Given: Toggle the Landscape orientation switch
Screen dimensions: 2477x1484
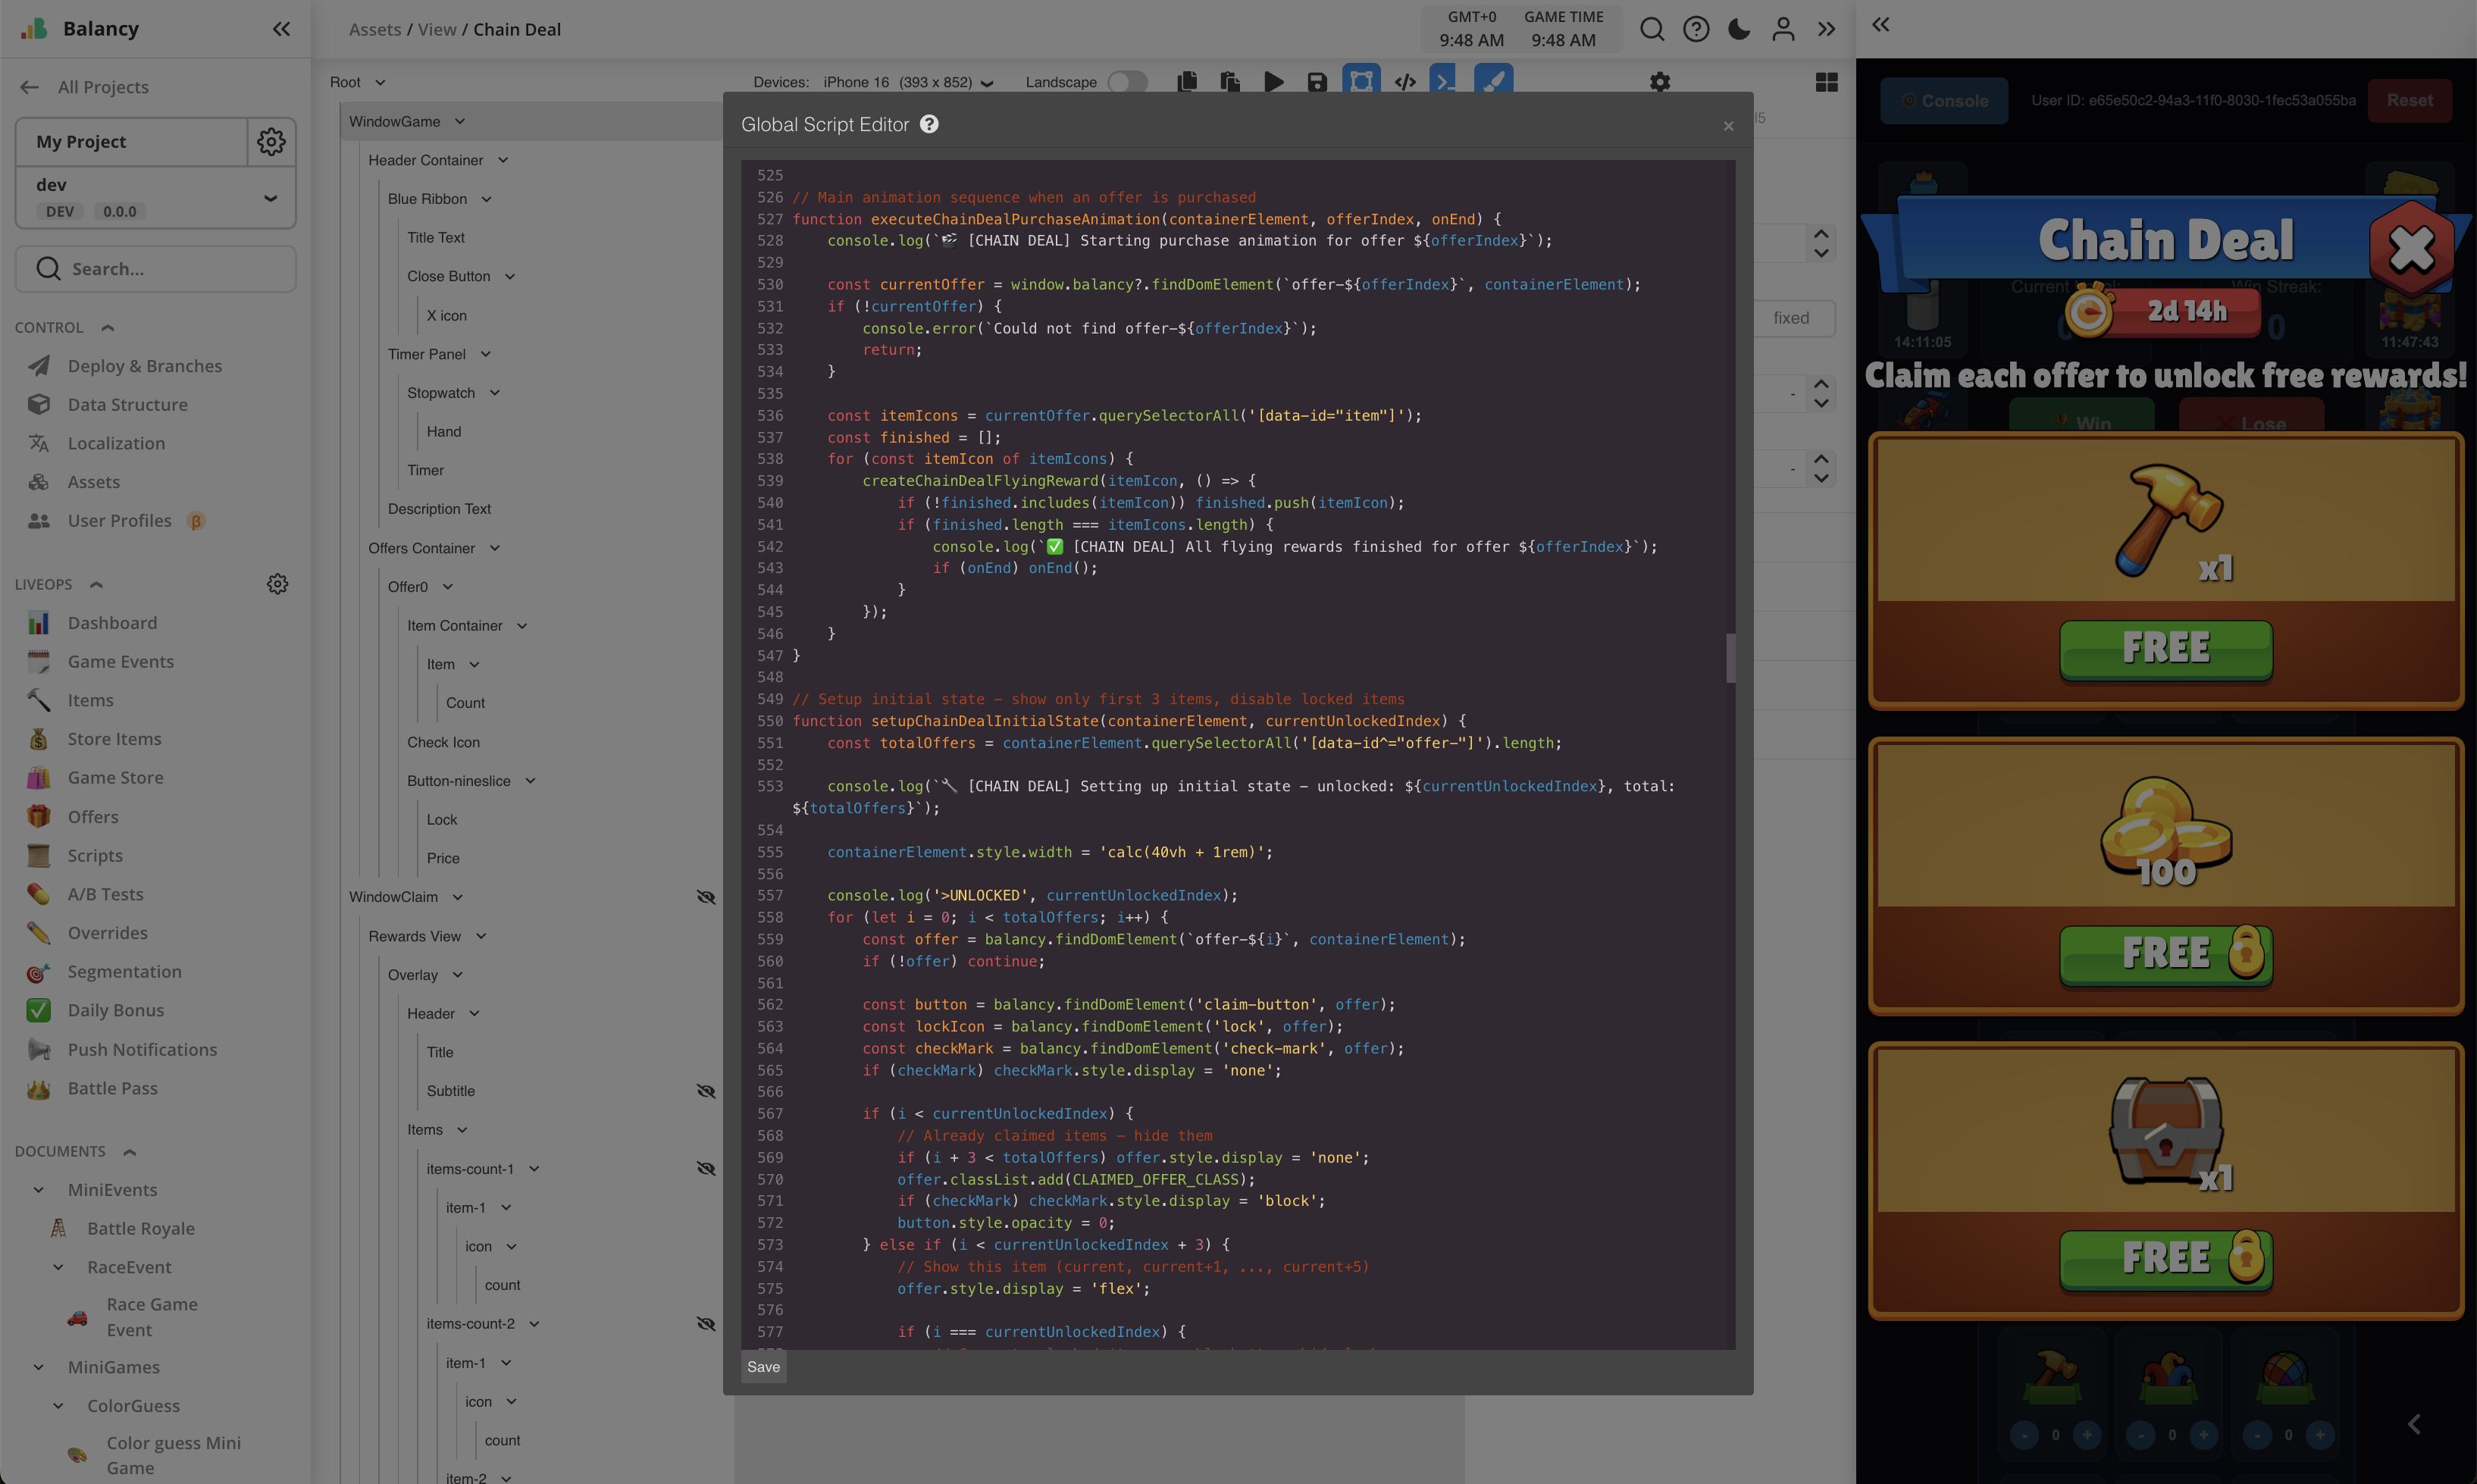Looking at the screenshot, I should (1127, 82).
